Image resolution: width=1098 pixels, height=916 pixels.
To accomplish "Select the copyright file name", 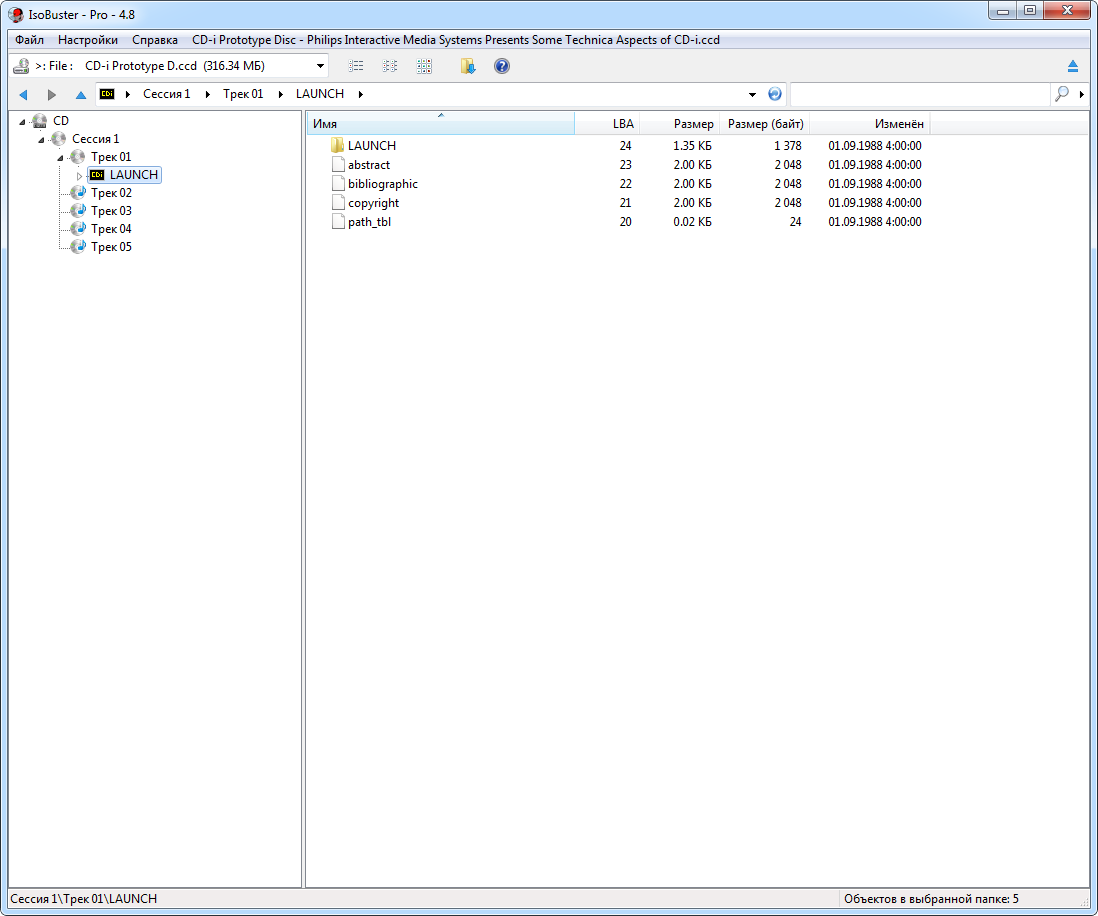I will 373,202.
